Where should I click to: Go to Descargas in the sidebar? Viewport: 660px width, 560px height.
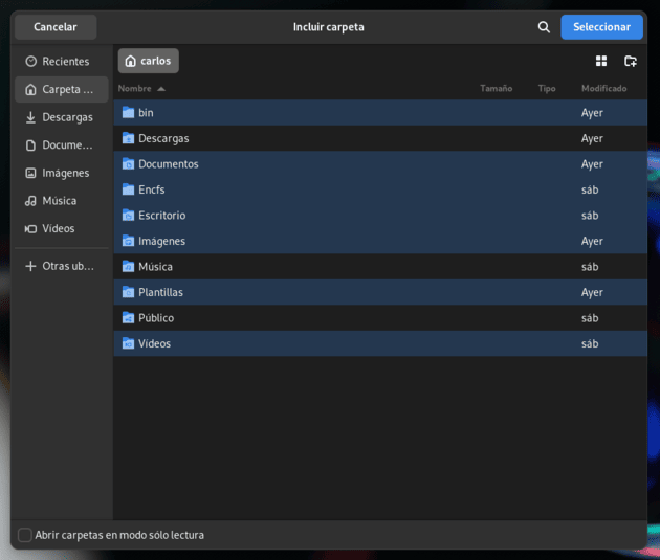(61, 117)
